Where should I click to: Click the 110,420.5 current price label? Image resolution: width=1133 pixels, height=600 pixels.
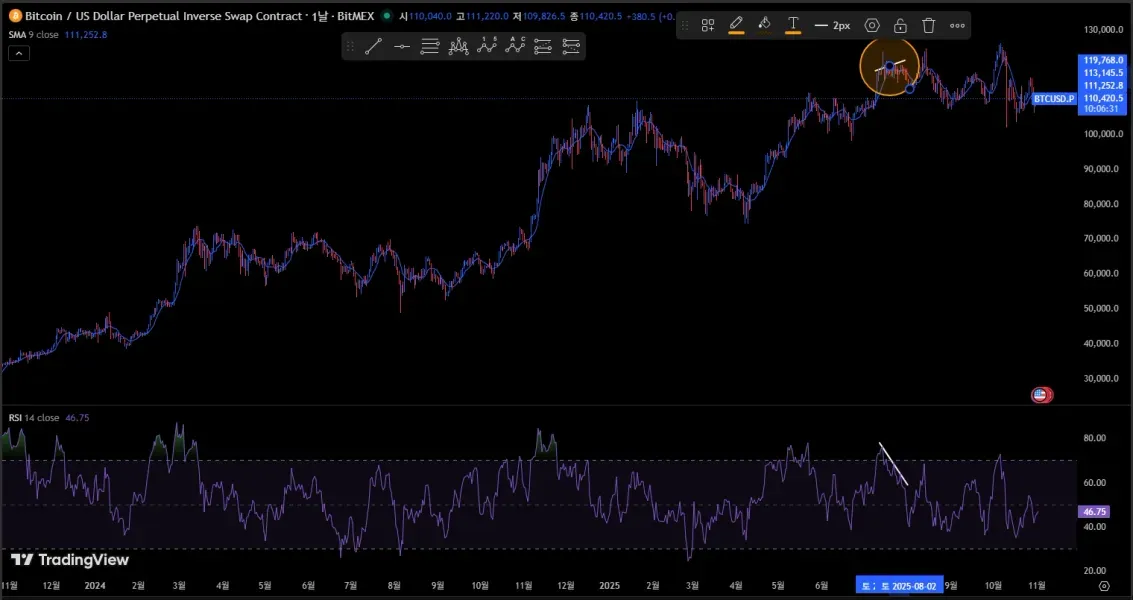tap(1103, 98)
